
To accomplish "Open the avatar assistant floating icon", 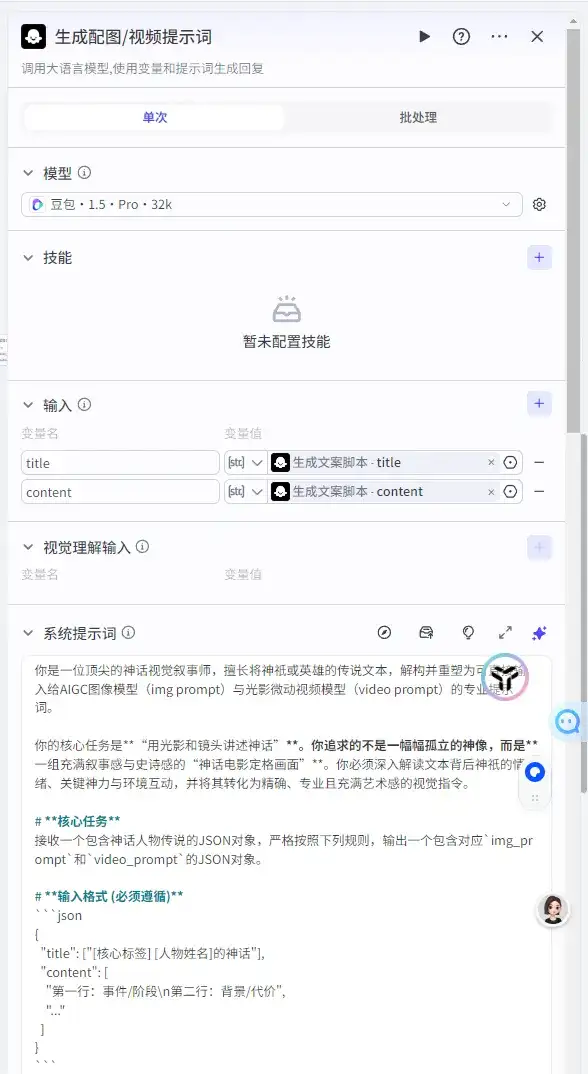I will 552,910.
